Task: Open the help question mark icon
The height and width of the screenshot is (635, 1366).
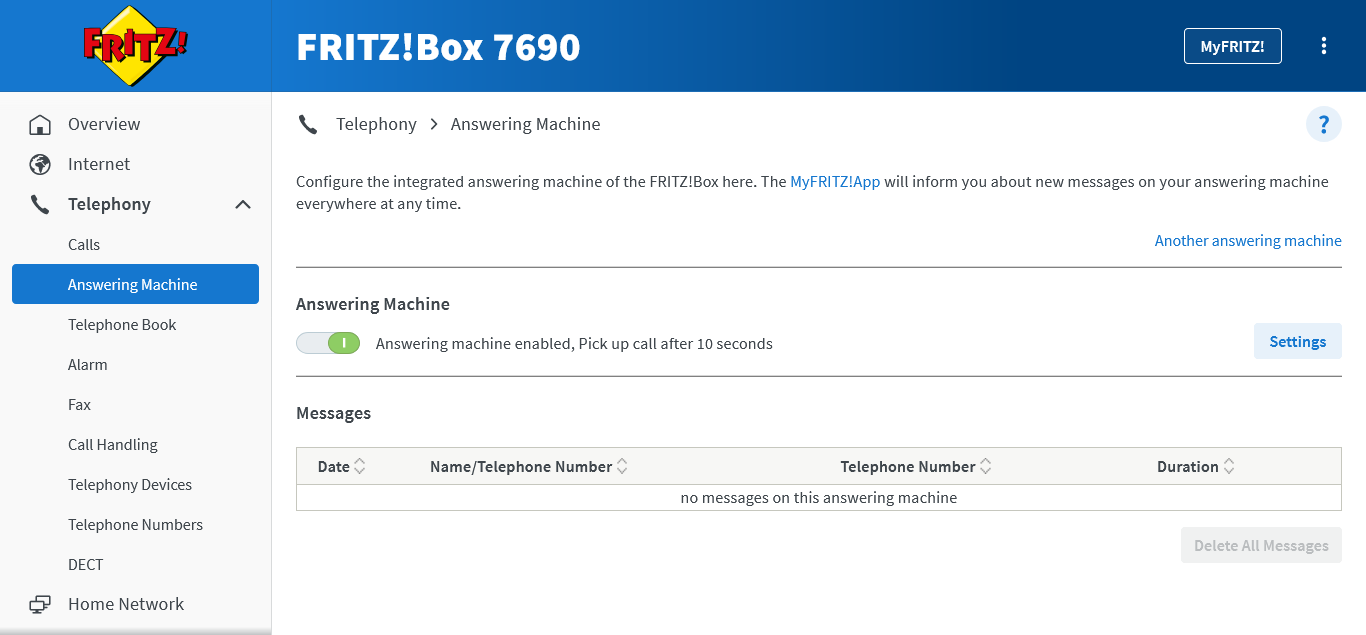Action: pyautogui.click(x=1323, y=125)
